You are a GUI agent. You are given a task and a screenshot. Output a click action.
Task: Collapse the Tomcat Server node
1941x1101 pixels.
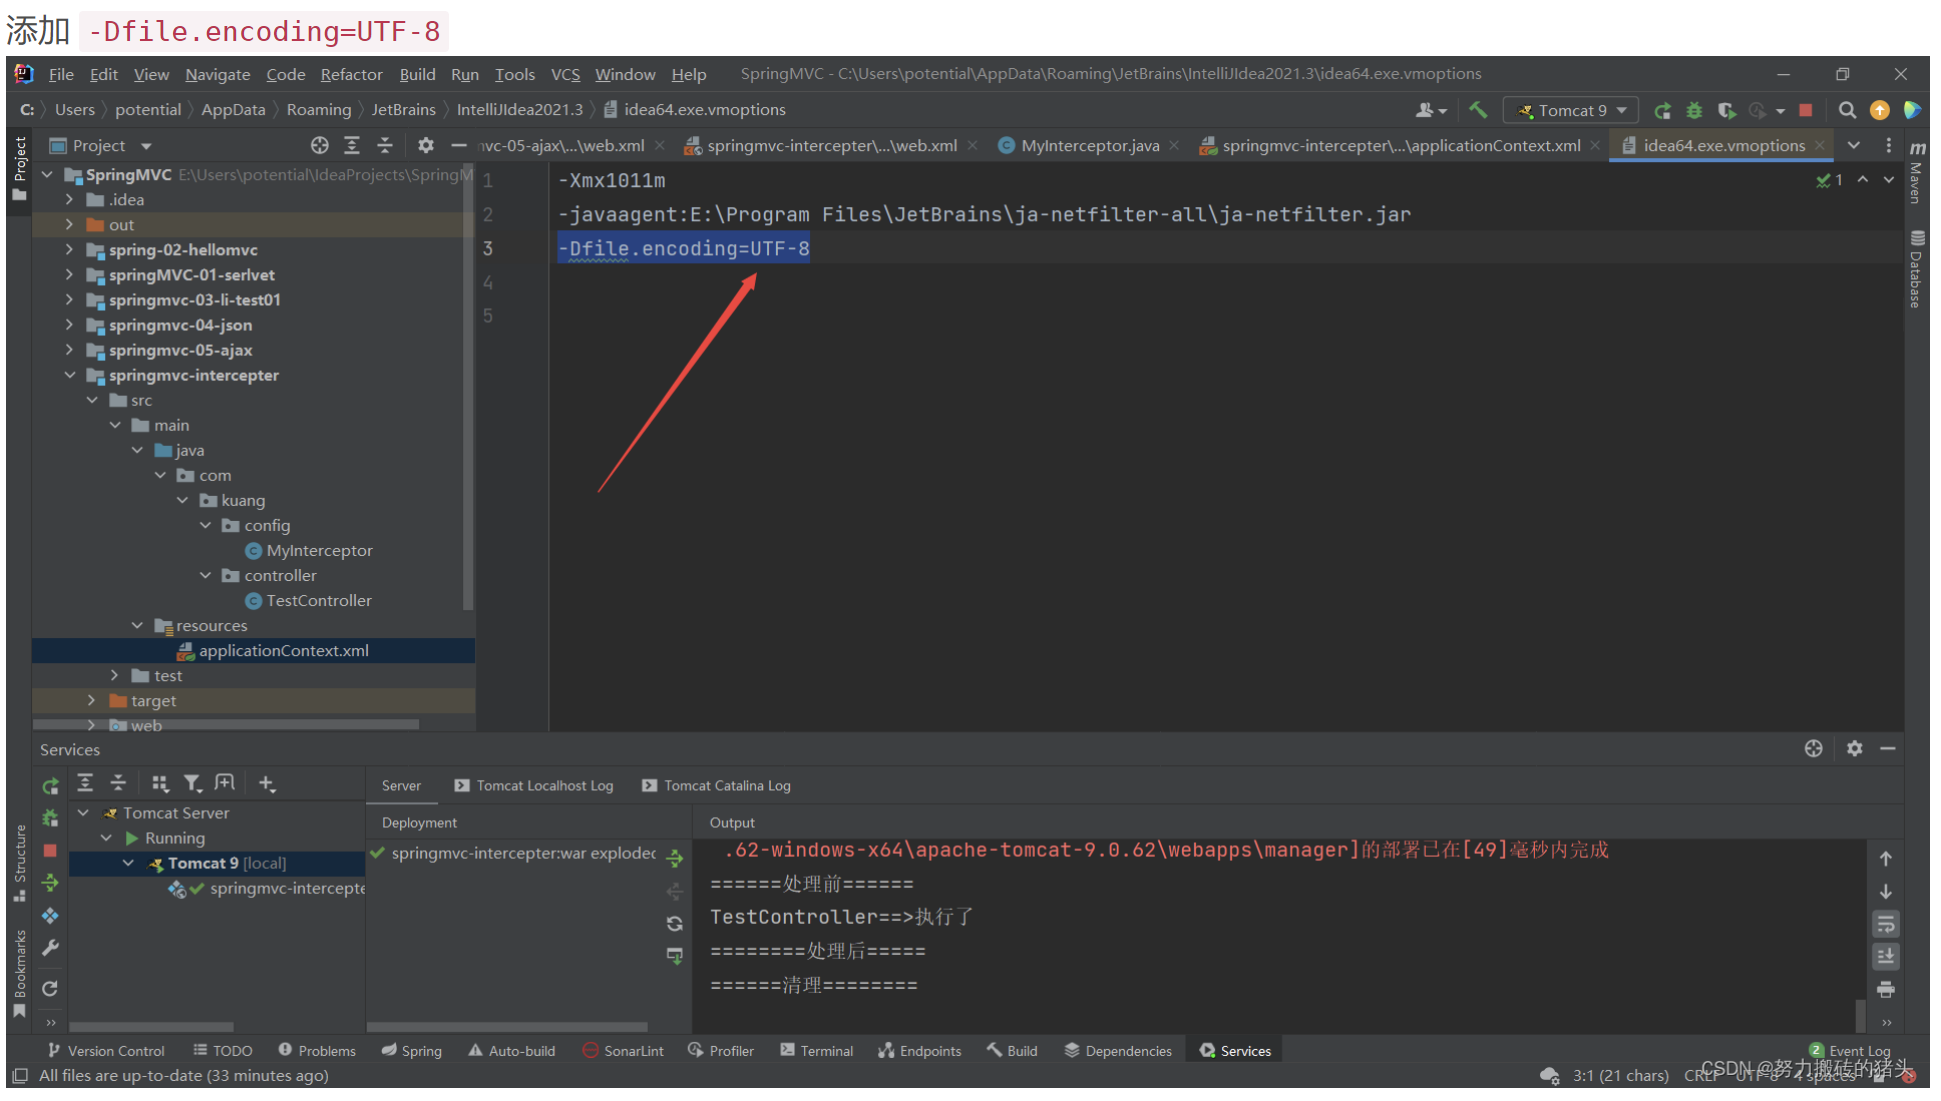84,813
